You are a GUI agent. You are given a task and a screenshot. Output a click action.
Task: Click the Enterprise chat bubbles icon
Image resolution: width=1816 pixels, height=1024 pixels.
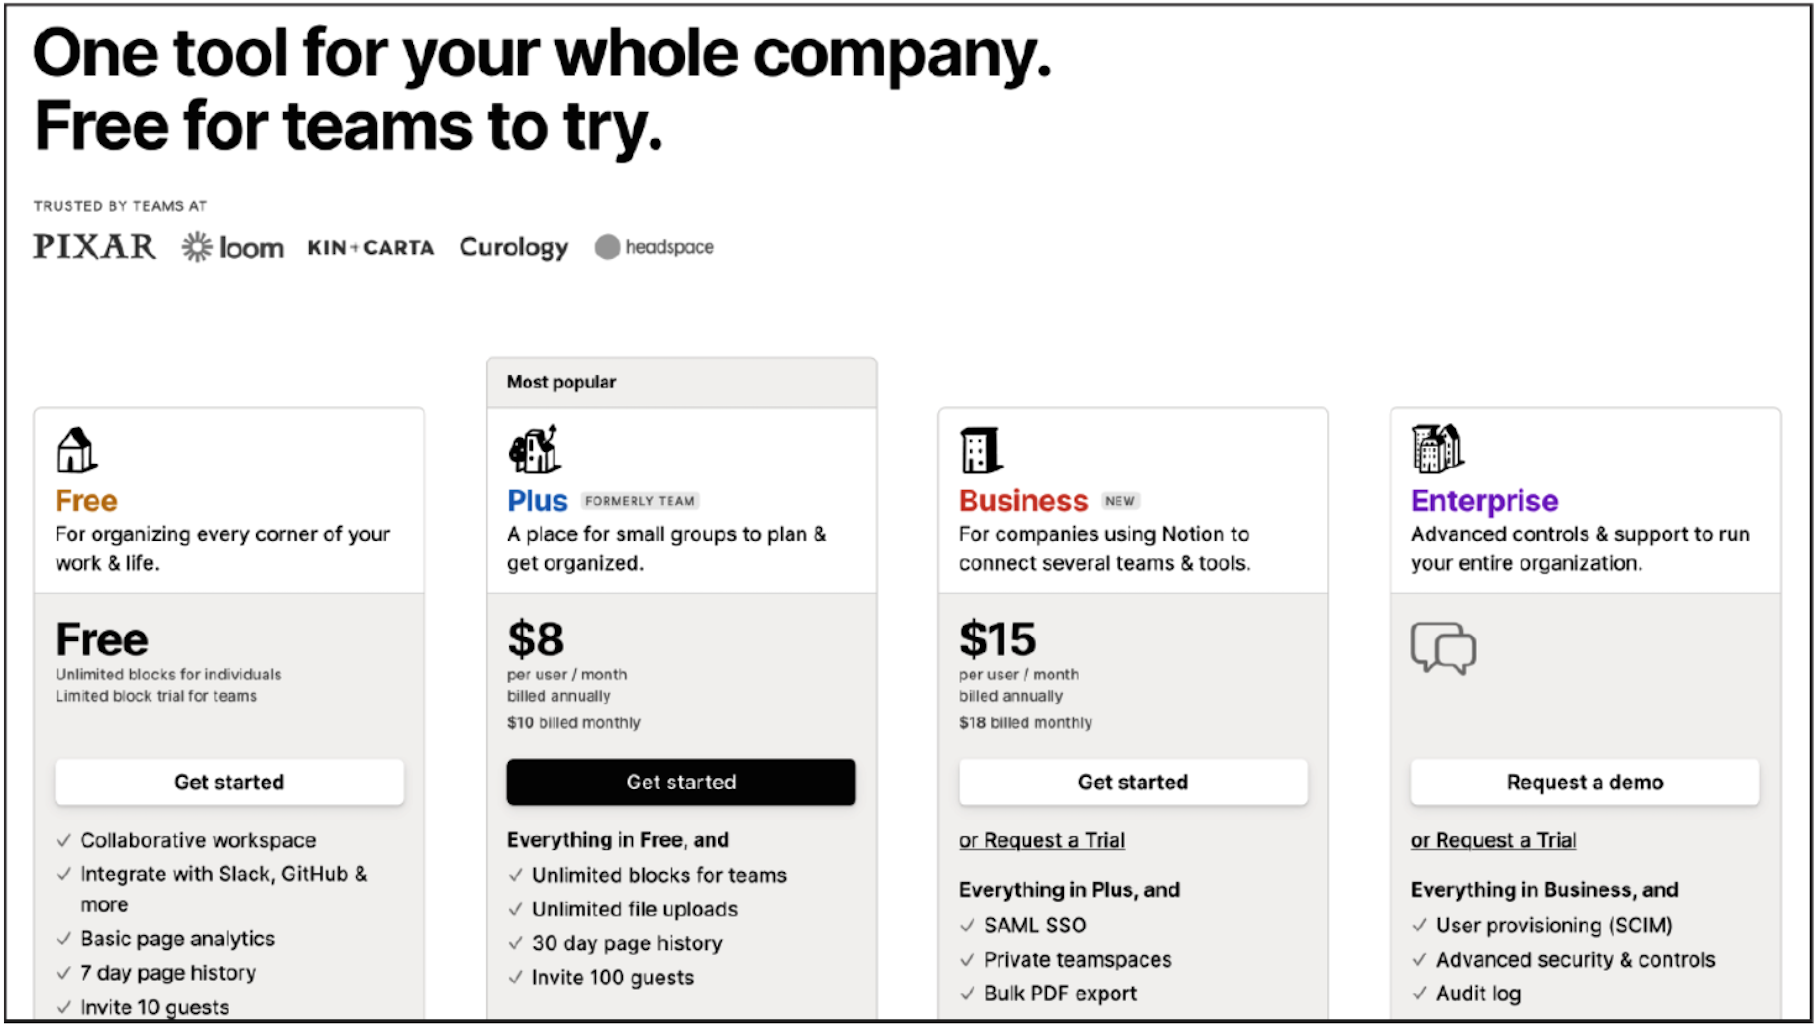click(x=1442, y=648)
